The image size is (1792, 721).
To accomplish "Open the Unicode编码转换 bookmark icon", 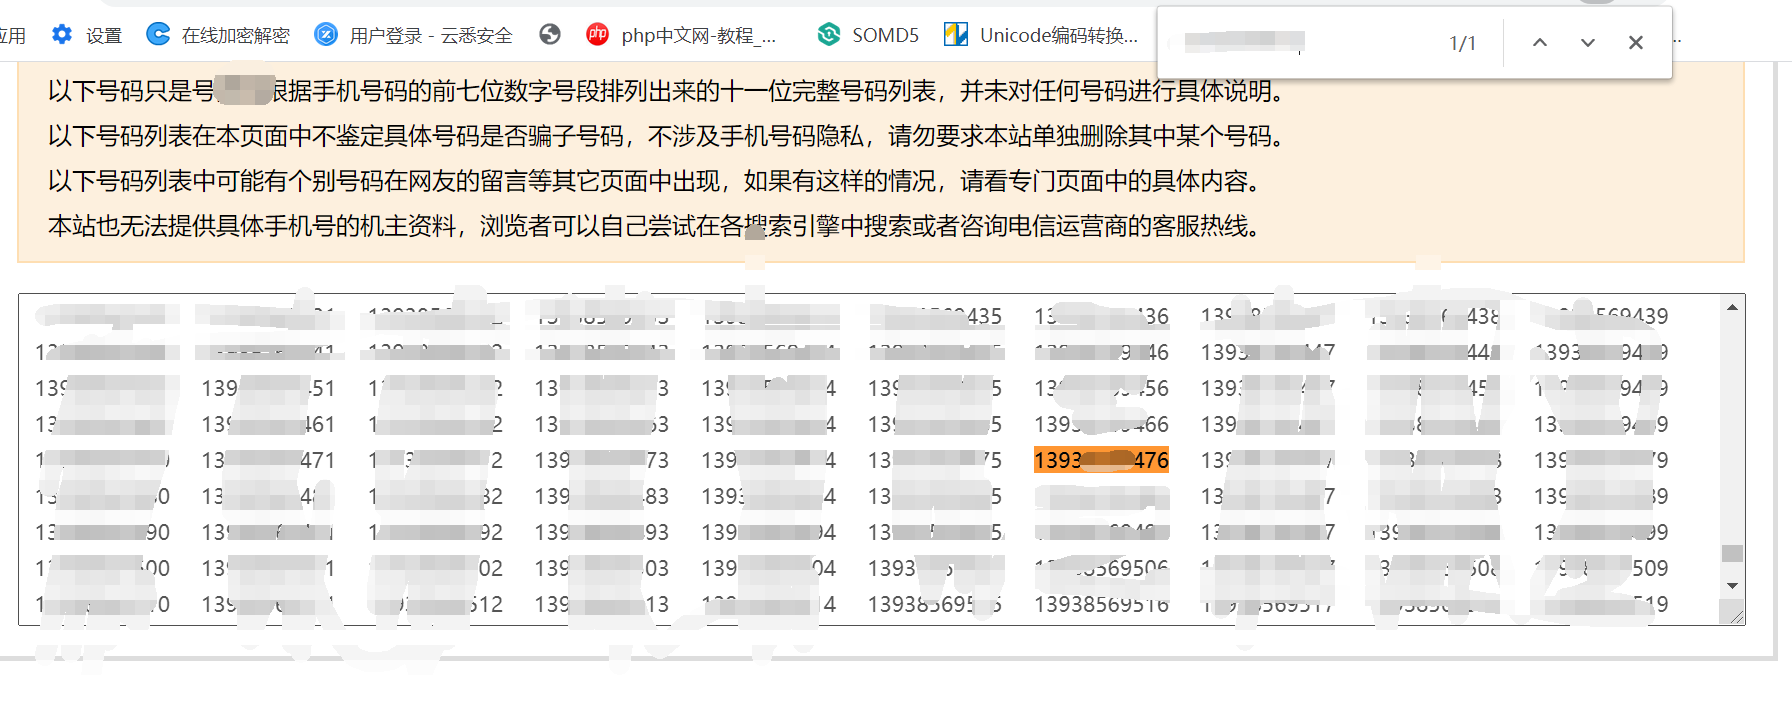I will point(956,35).
